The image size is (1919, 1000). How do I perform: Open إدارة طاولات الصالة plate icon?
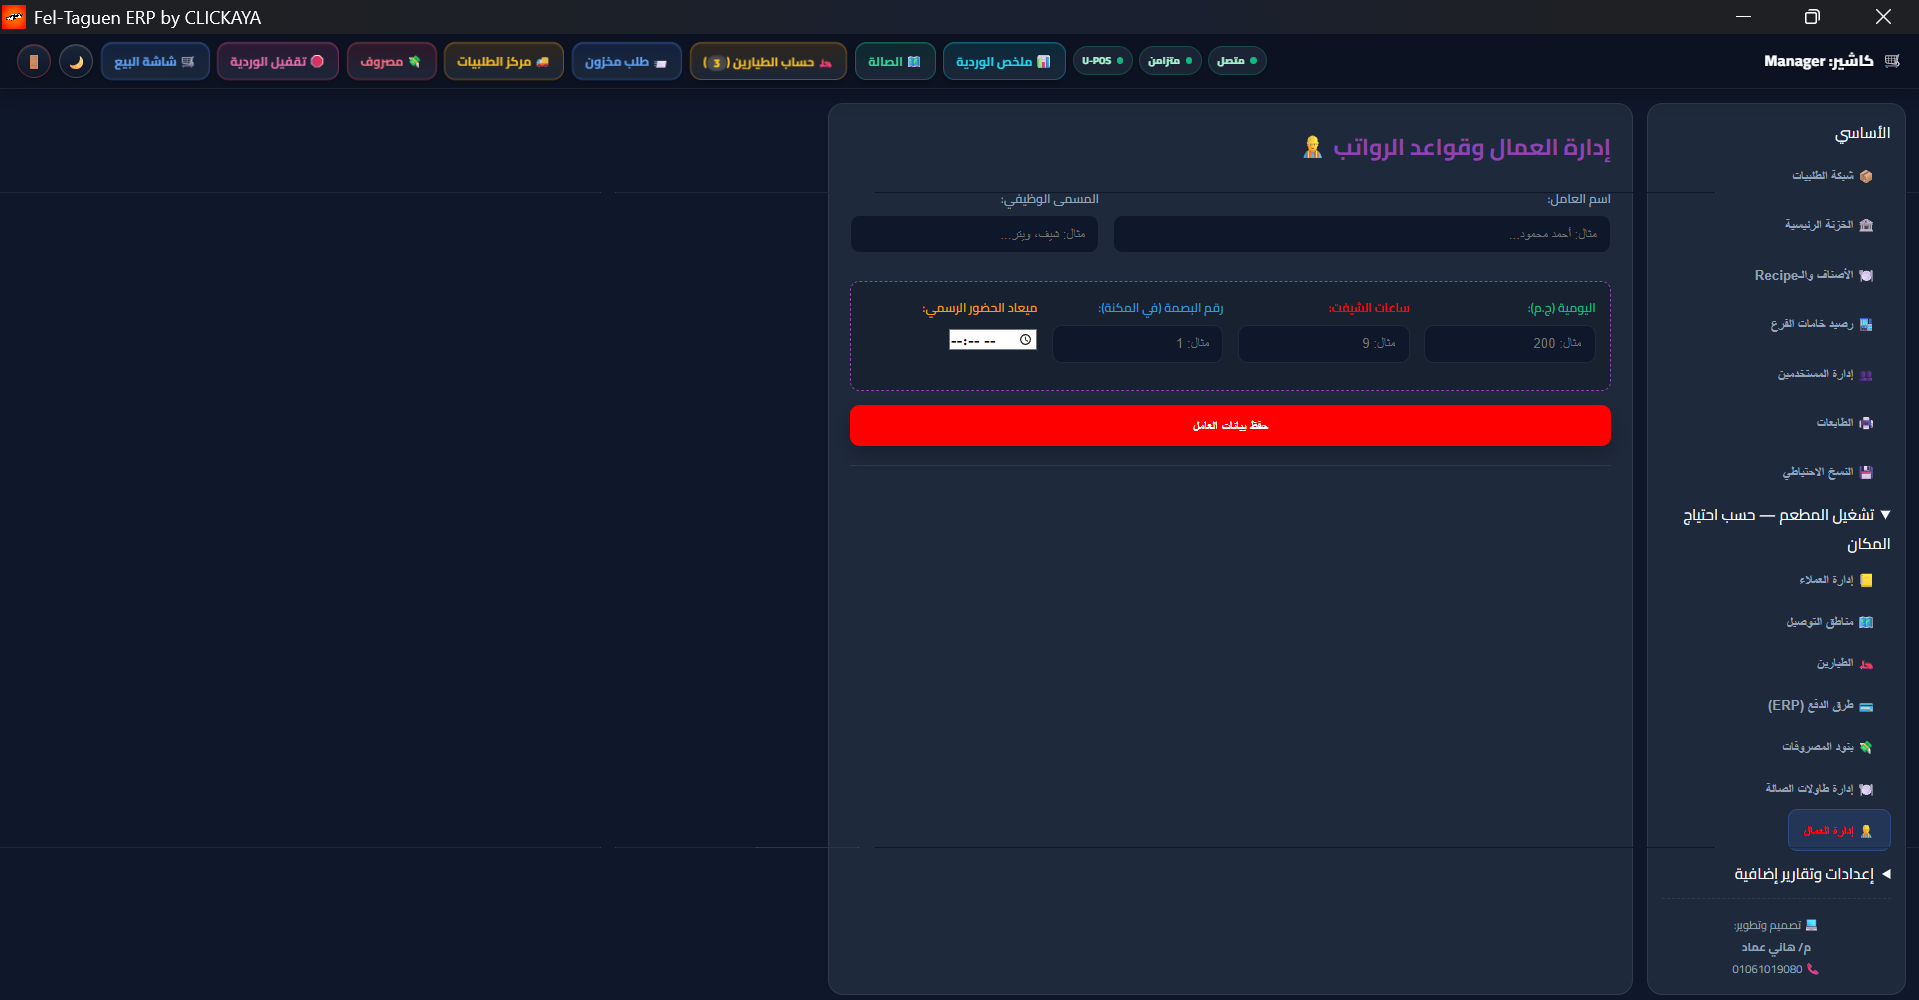click(1866, 789)
